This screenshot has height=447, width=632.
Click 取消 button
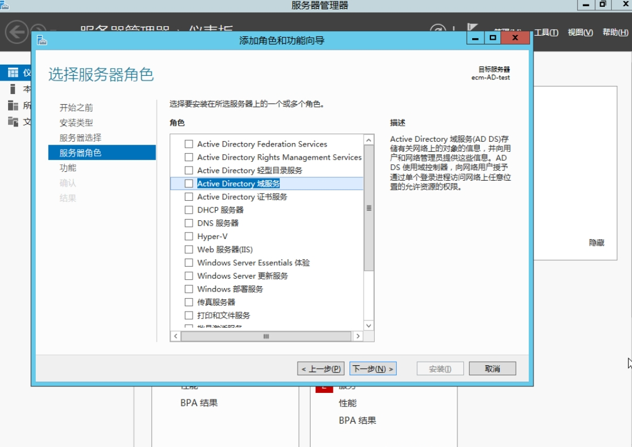[x=492, y=368]
